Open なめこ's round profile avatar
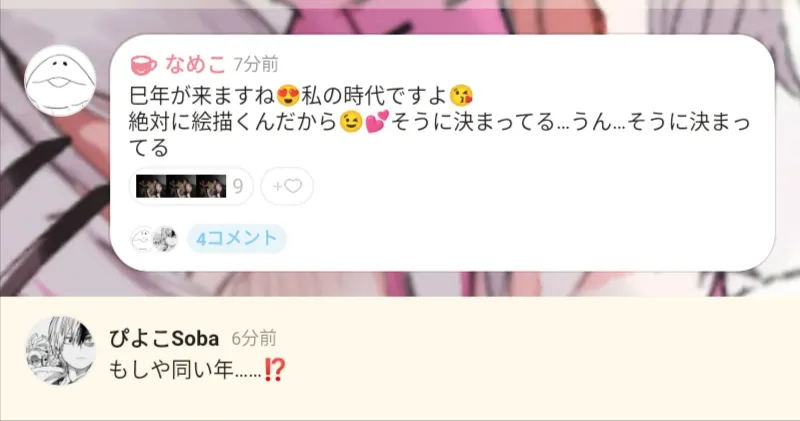Viewport: 800px width, 421px height. coord(60,81)
